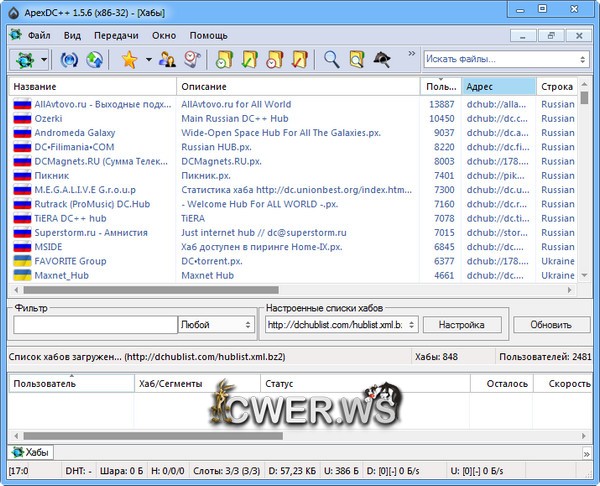Click the magnifying glass Search icon
Viewport: 600px width, 486px height.
tap(330, 60)
